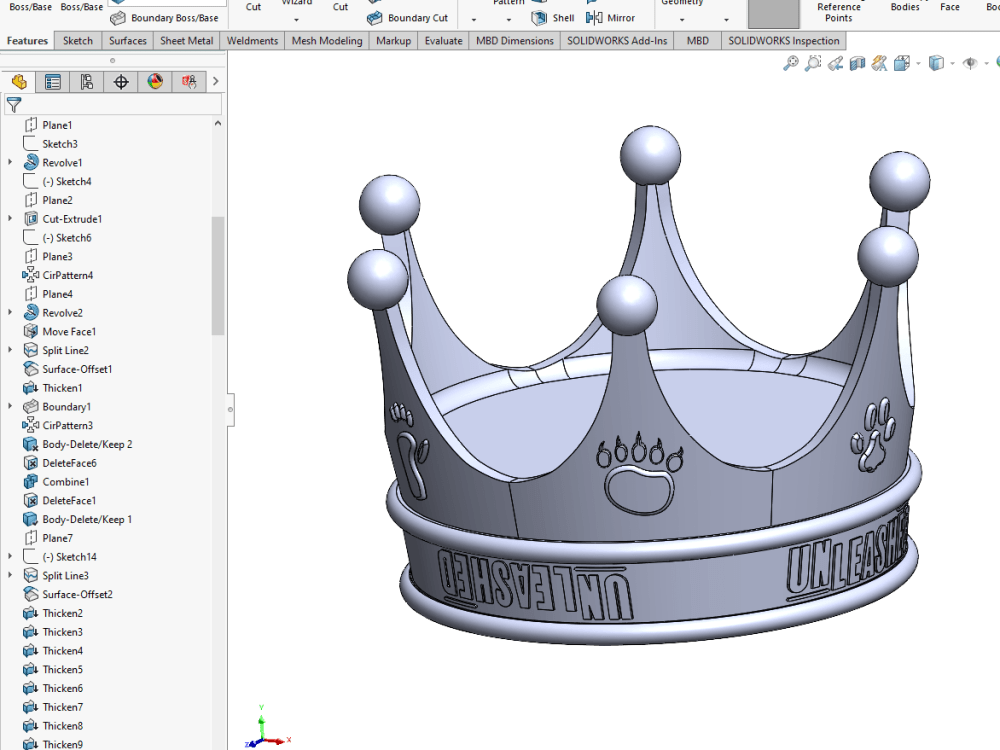Select the Combine1 feature
The width and height of the screenshot is (1000, 750).
click(56, 482)
